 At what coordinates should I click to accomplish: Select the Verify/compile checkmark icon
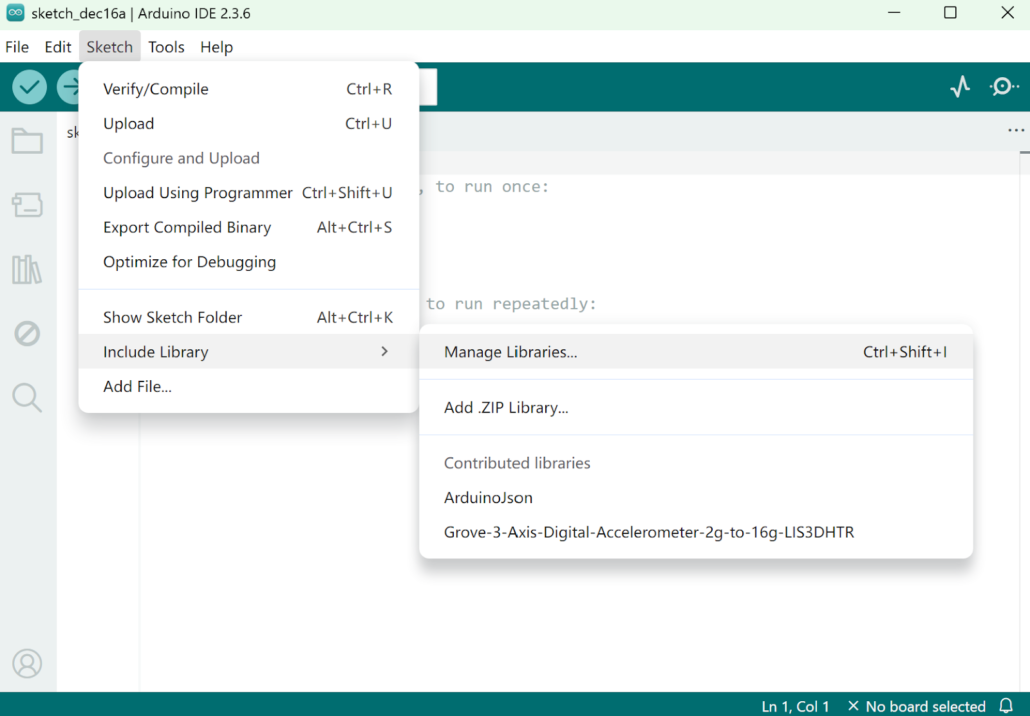tap(28, 87)
